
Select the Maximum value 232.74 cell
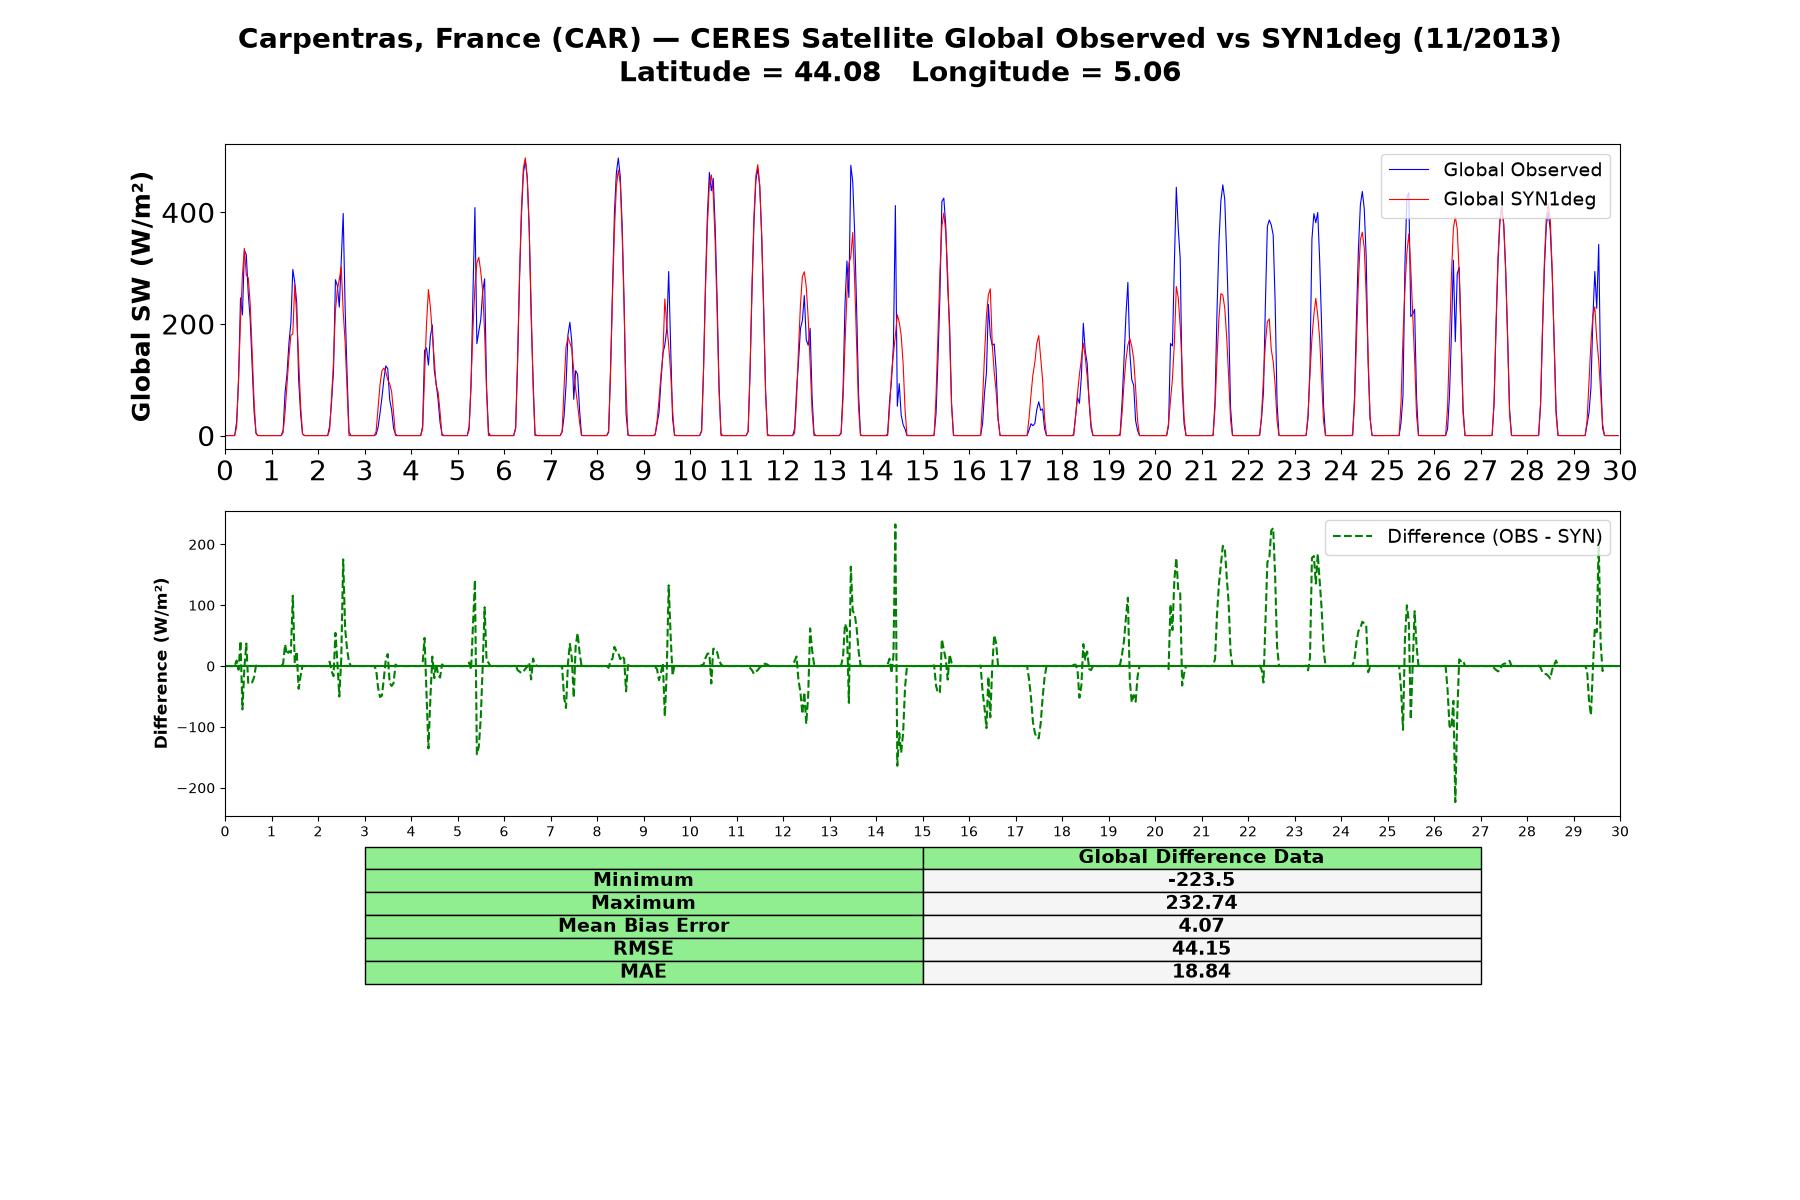tap(1202, 903)
